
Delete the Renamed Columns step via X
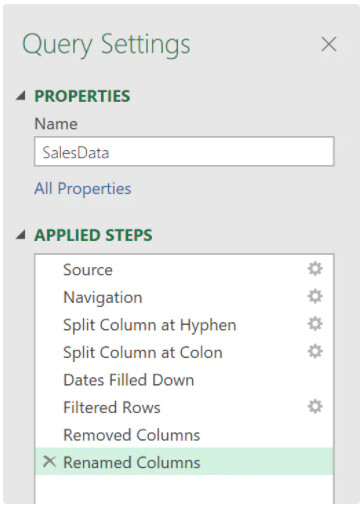(x=49, y=462)
